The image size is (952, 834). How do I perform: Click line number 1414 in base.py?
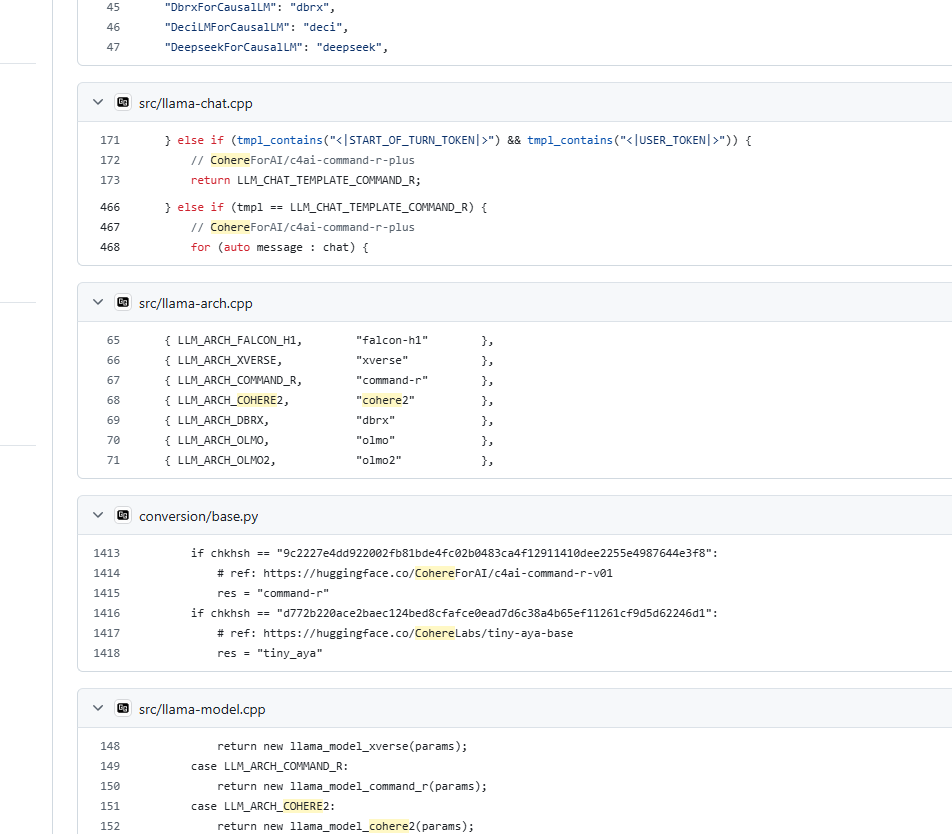coord(107,573)
